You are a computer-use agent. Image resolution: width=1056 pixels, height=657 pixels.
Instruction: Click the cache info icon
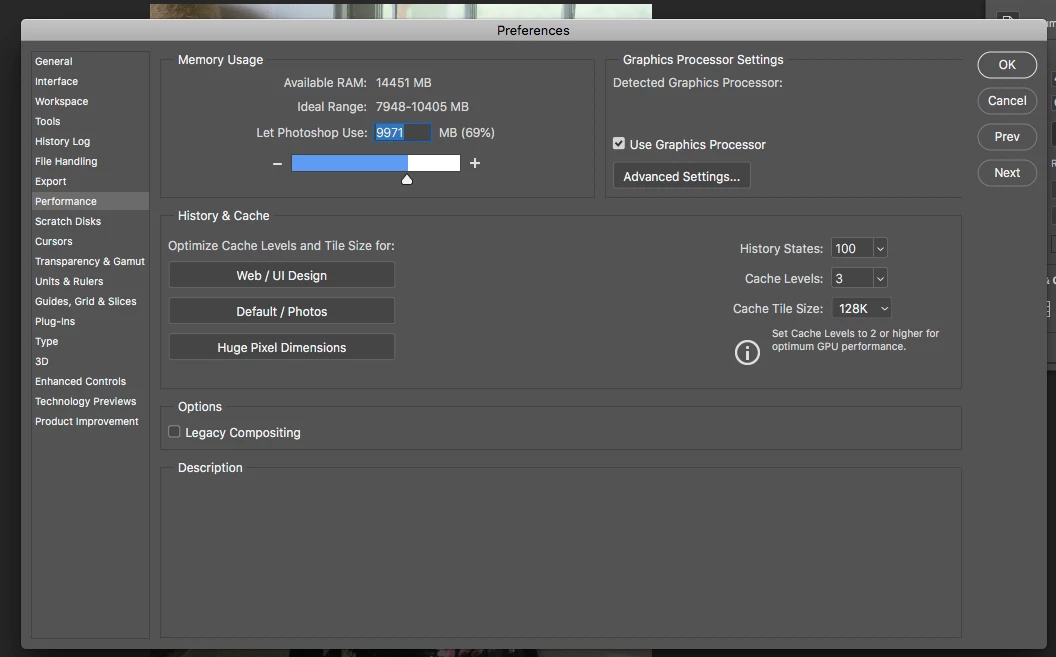click(747, 352)
